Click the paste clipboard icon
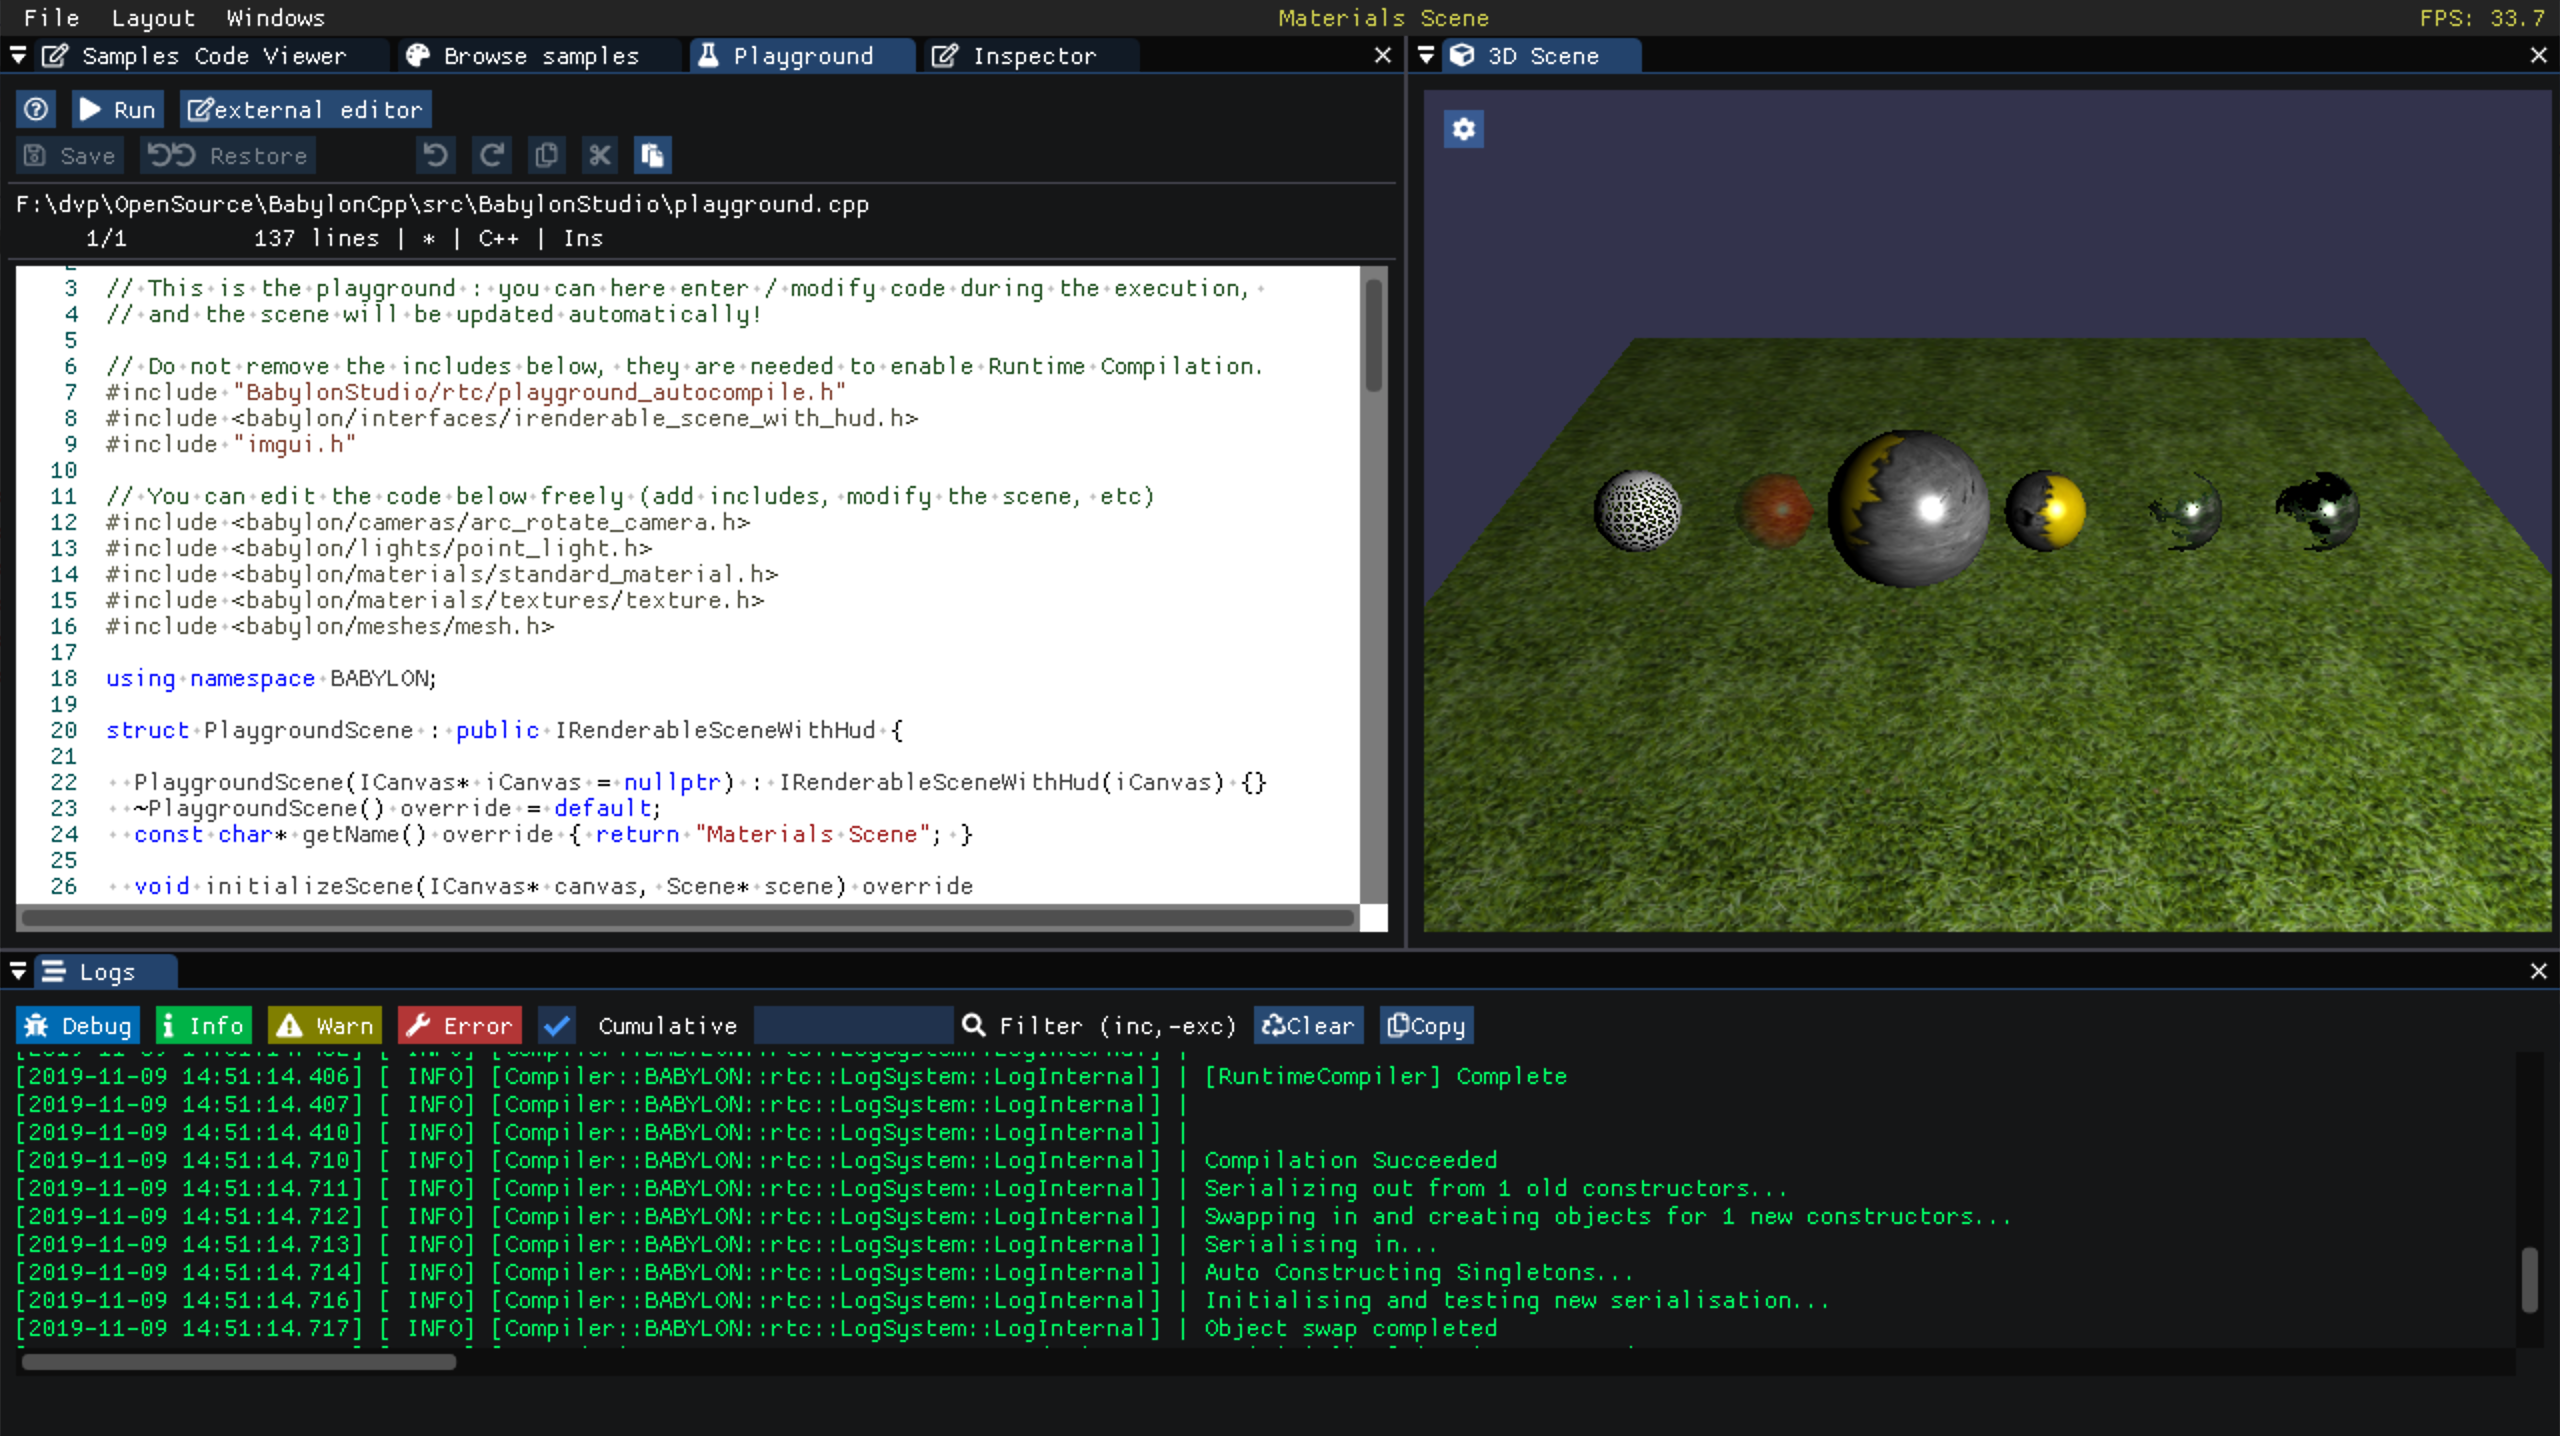 coord(652,155)
